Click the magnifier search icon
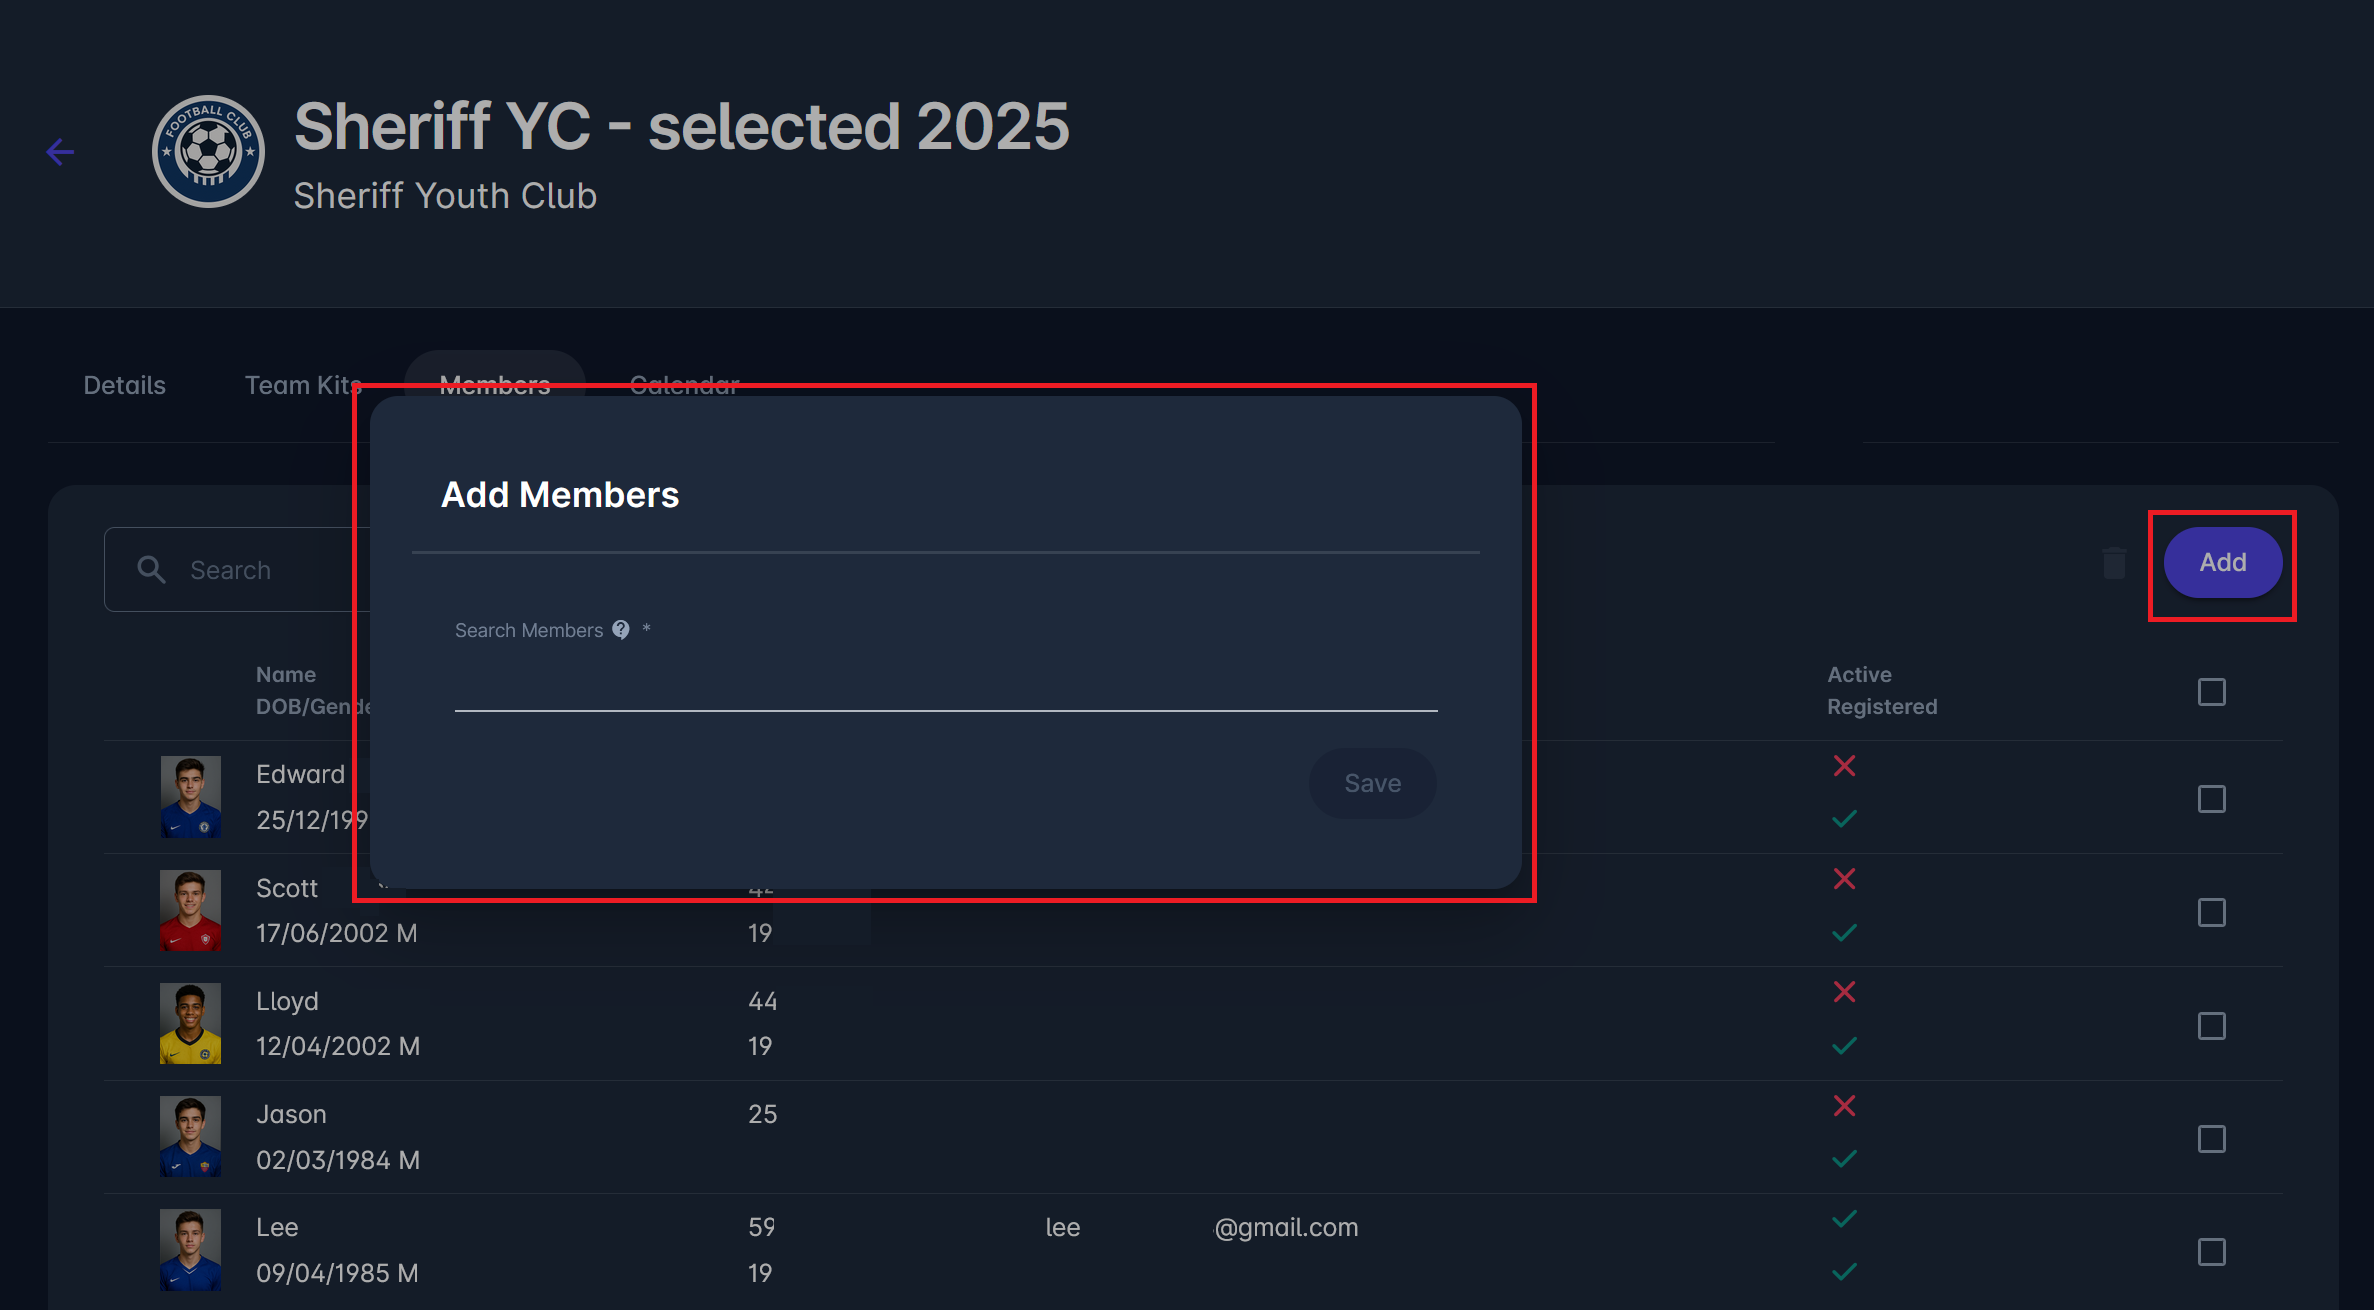The image size is (2374, 1310). (x=151, y=570)
